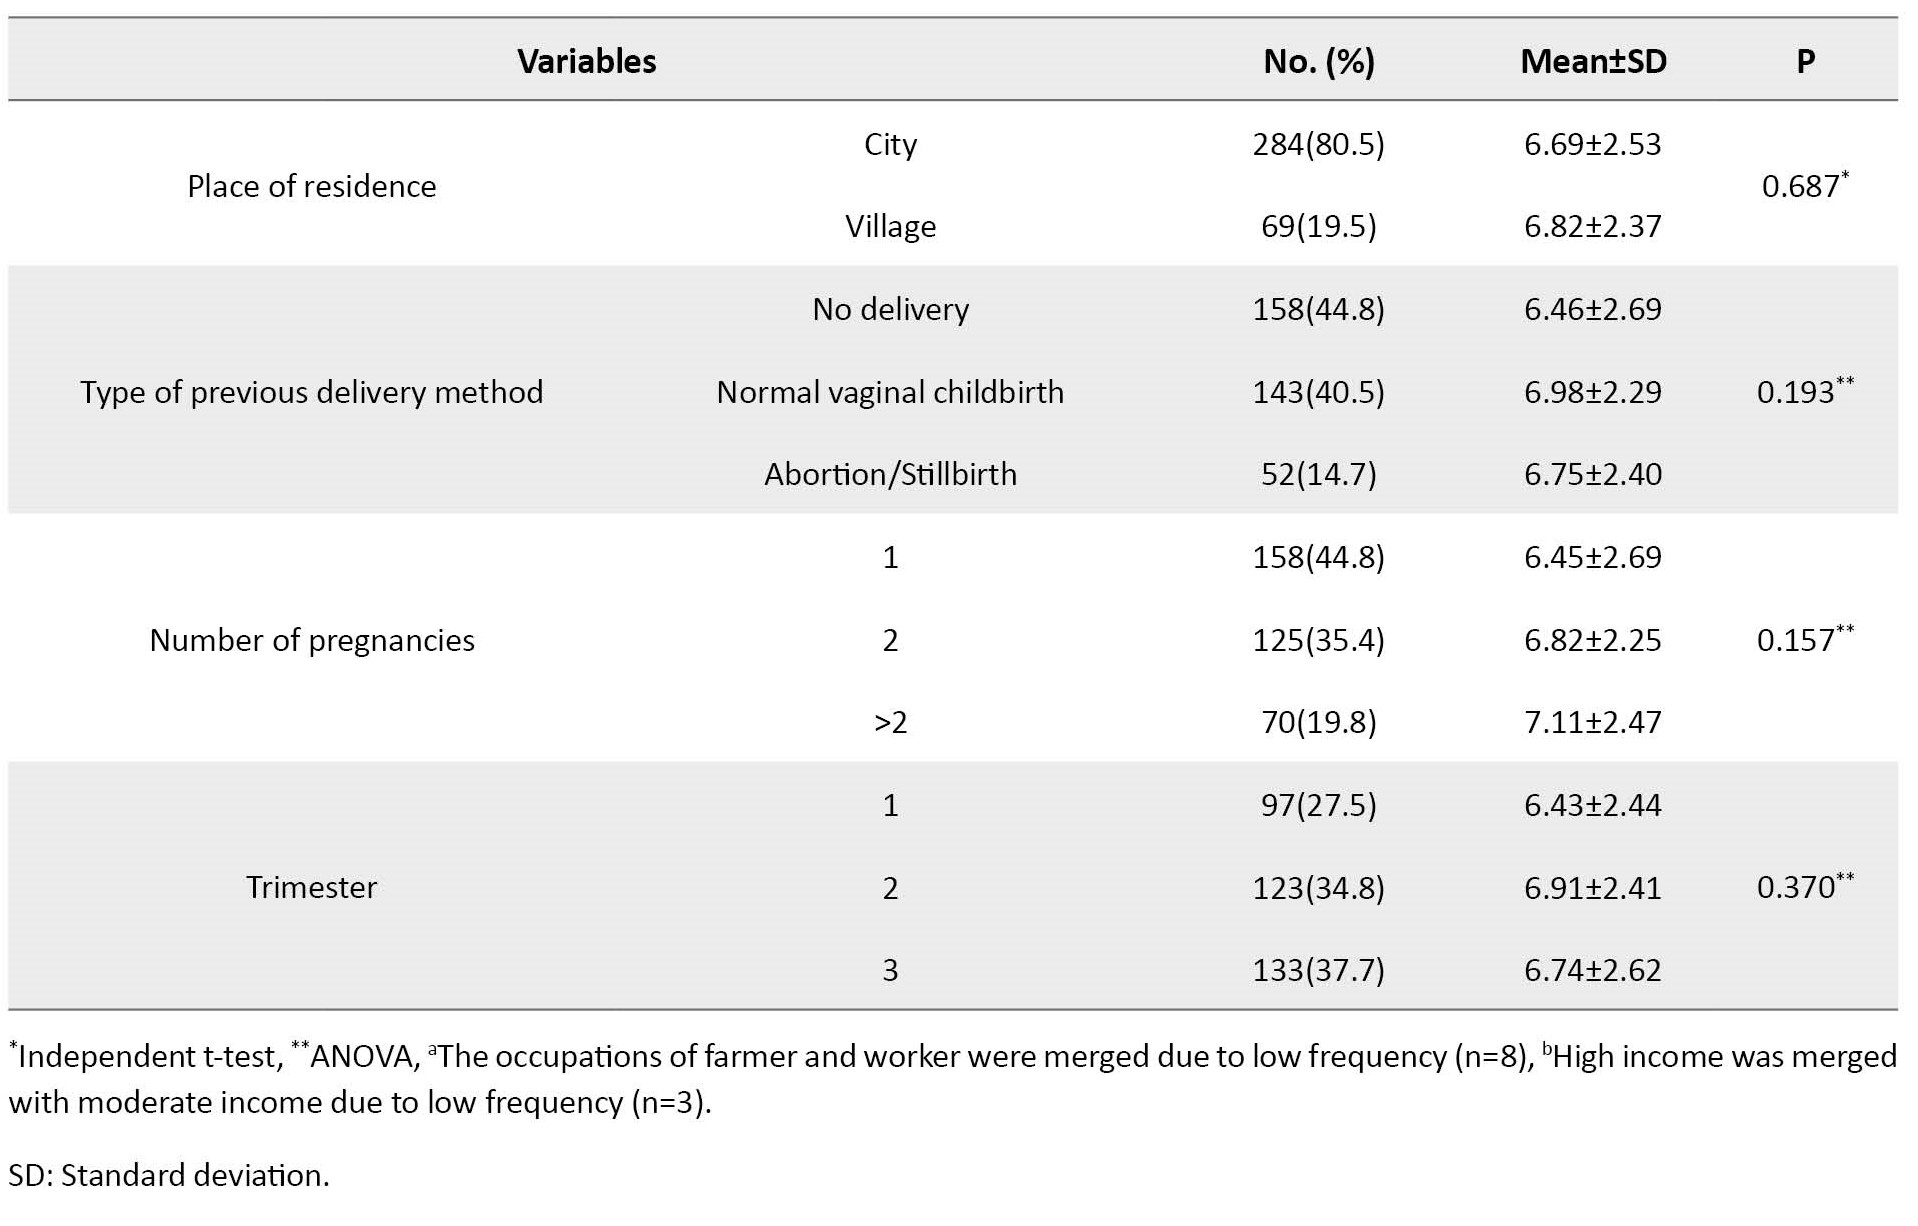Select the 133(37.7) count cell

(1318, 970)
